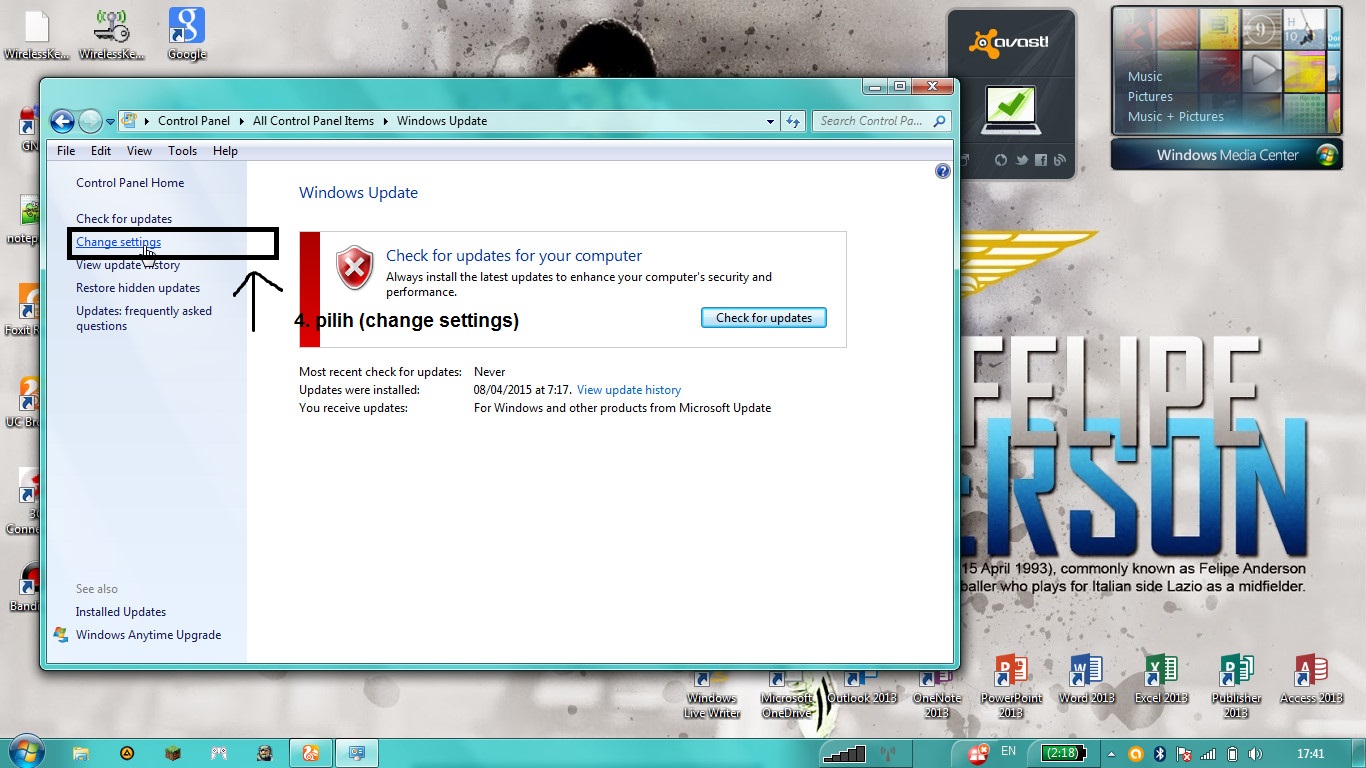1366x768 pixels.
Task: Click the avast! gadget logo
Action: (1009, 42)
